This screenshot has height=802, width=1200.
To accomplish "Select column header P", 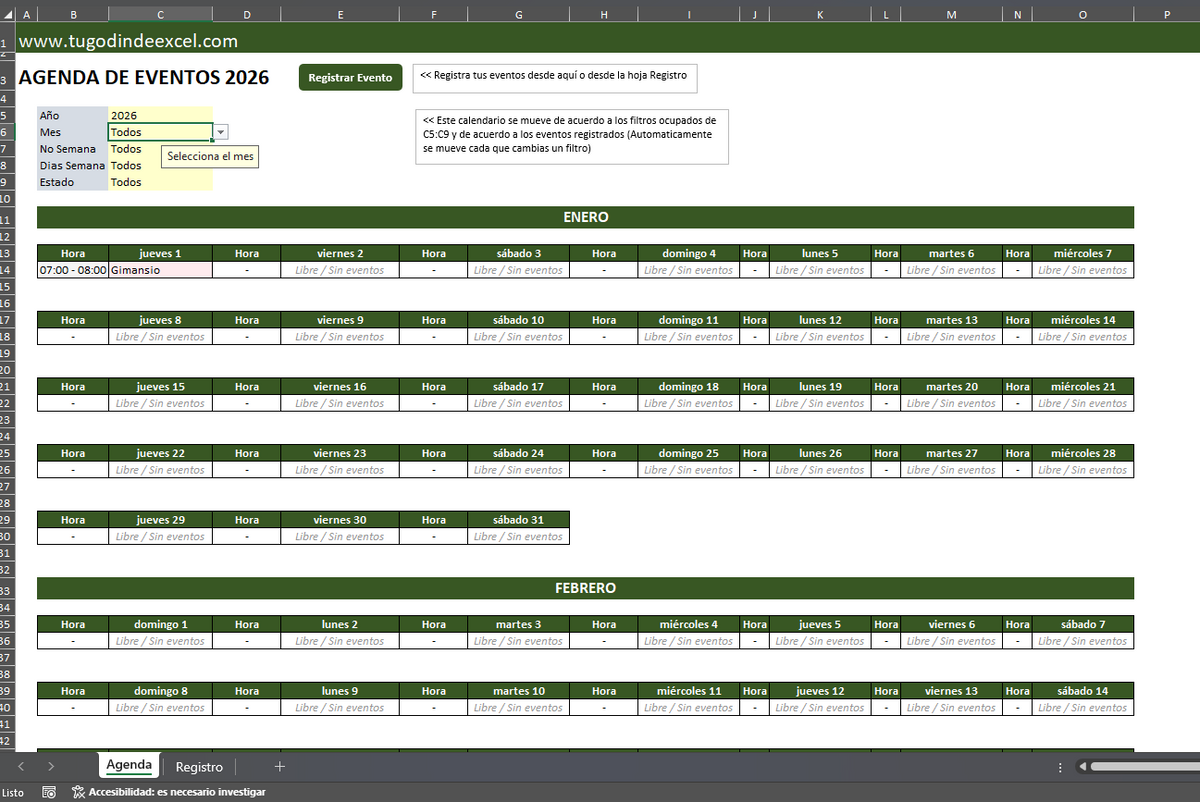I will [x=1167, y=14].
